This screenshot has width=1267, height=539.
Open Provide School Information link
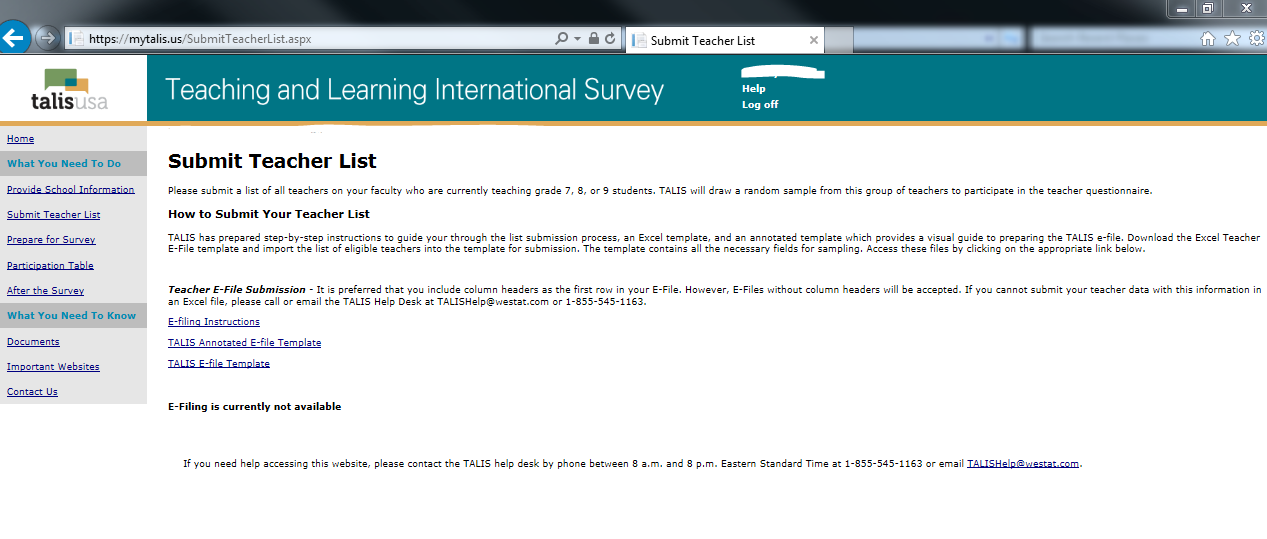tap(70, 189)
